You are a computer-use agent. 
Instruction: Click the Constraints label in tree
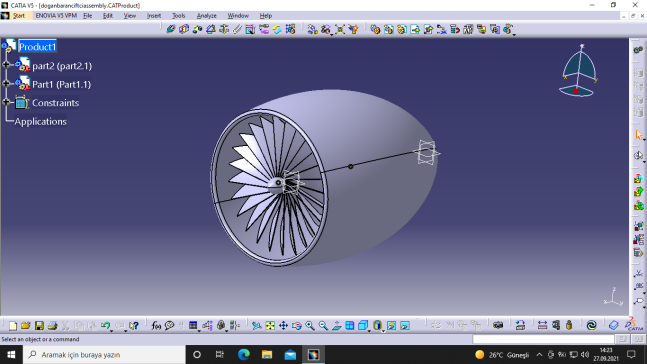point(55,103)
